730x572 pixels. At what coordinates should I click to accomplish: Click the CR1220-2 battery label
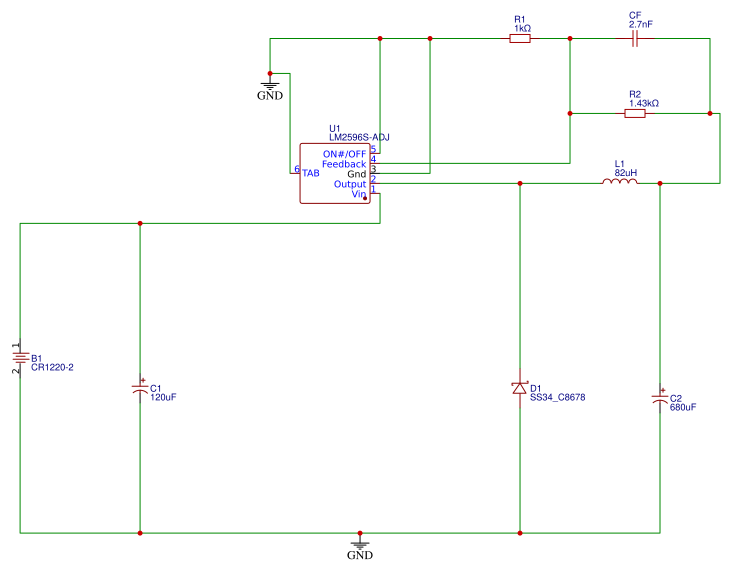pos(52,367)
